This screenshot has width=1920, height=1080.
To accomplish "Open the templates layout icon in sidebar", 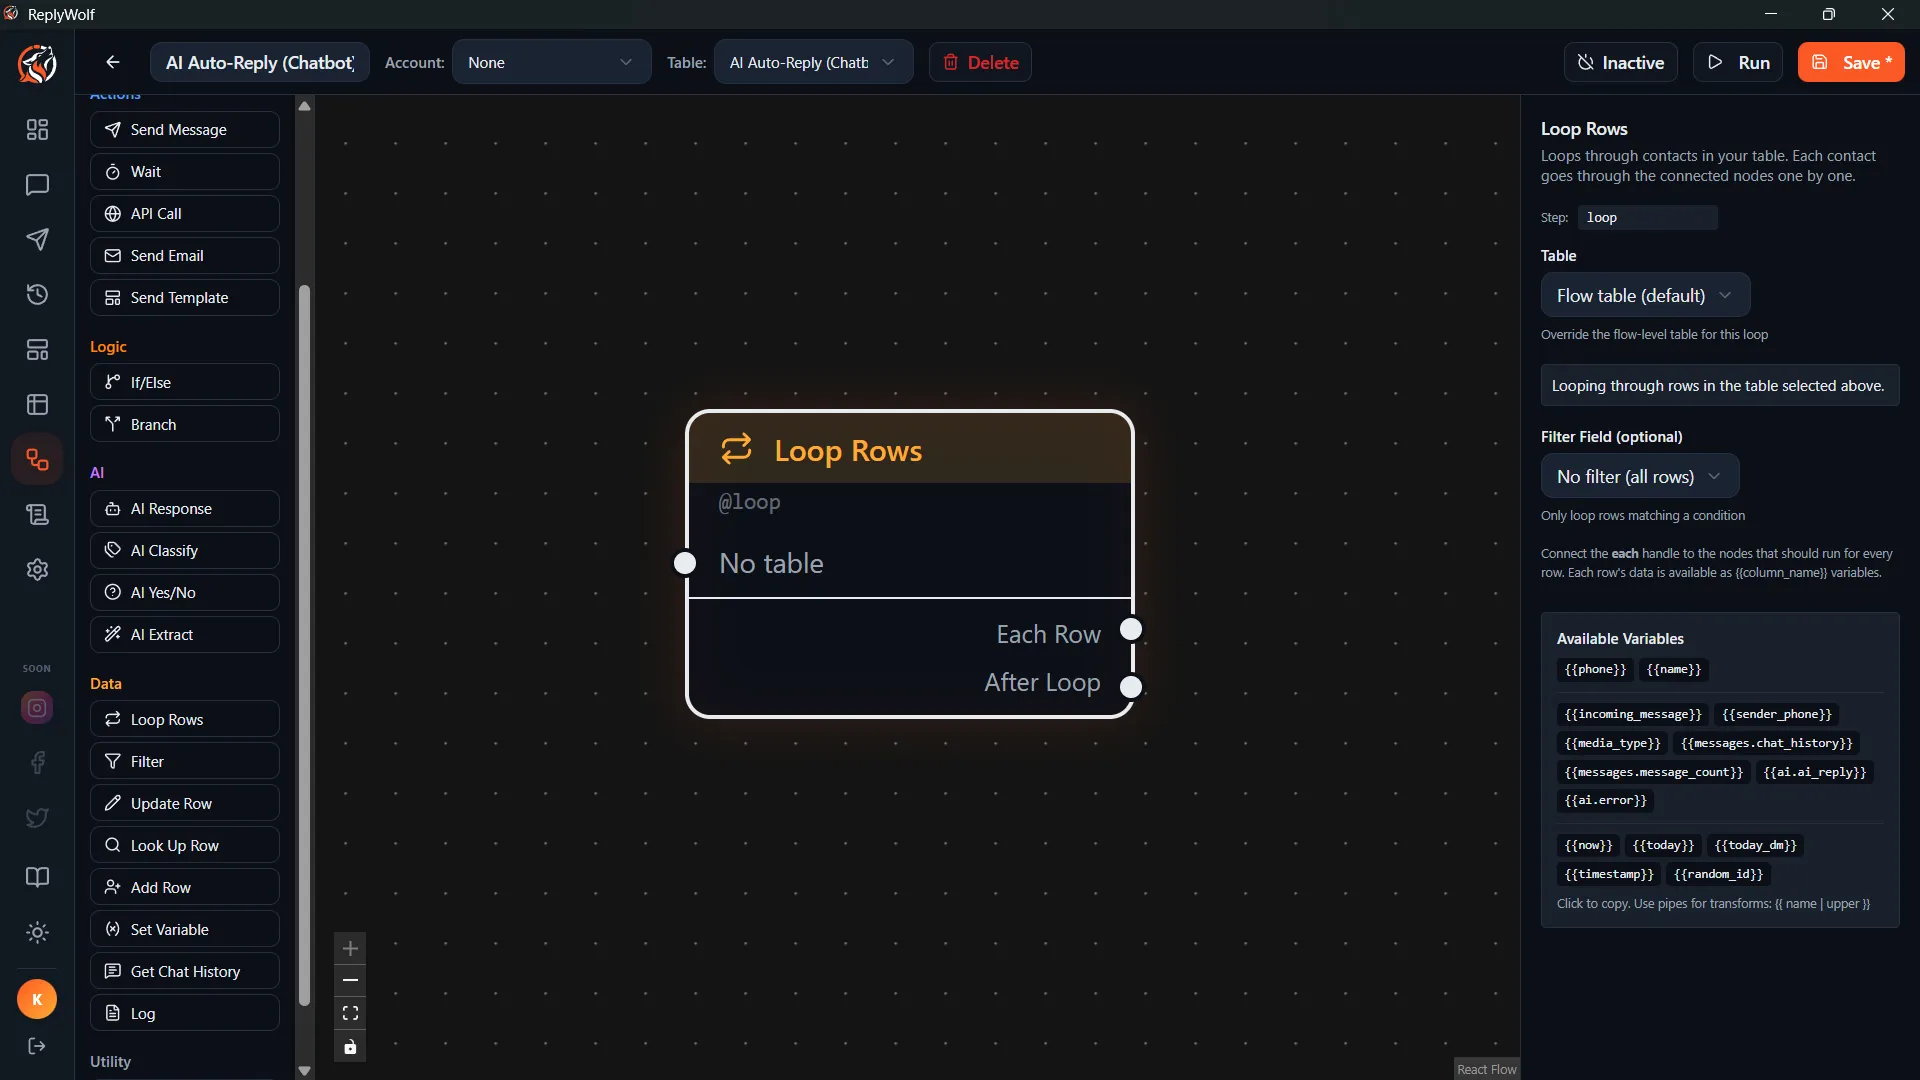I will point(37,350).
